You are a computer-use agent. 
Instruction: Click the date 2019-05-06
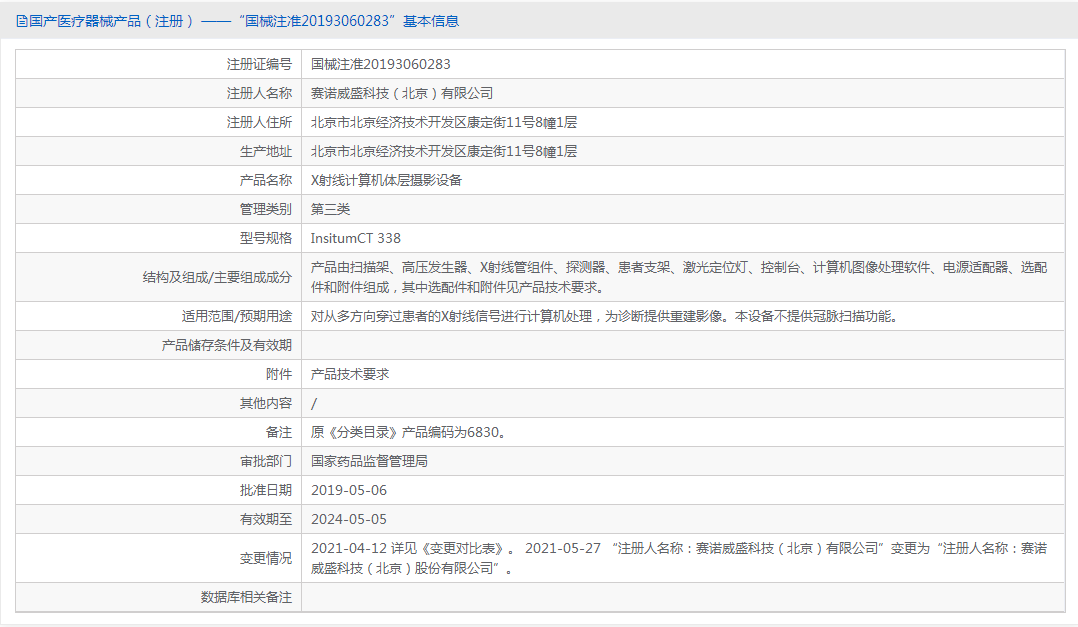(349, 490)
